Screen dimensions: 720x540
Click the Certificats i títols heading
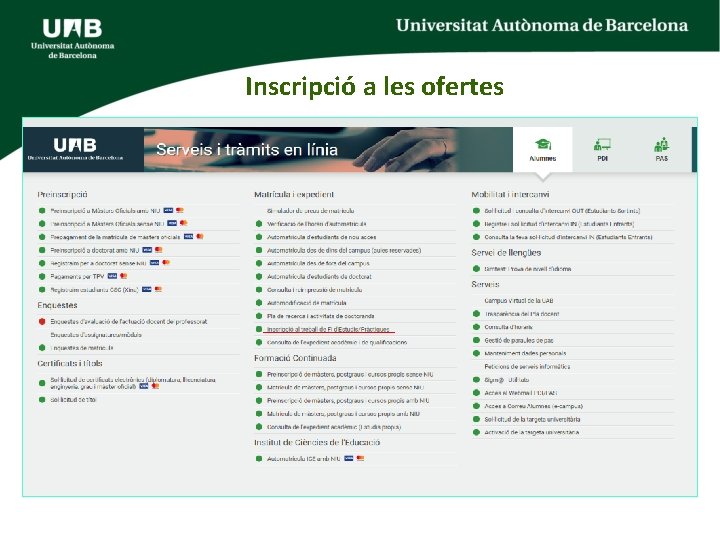click(70, 363)
